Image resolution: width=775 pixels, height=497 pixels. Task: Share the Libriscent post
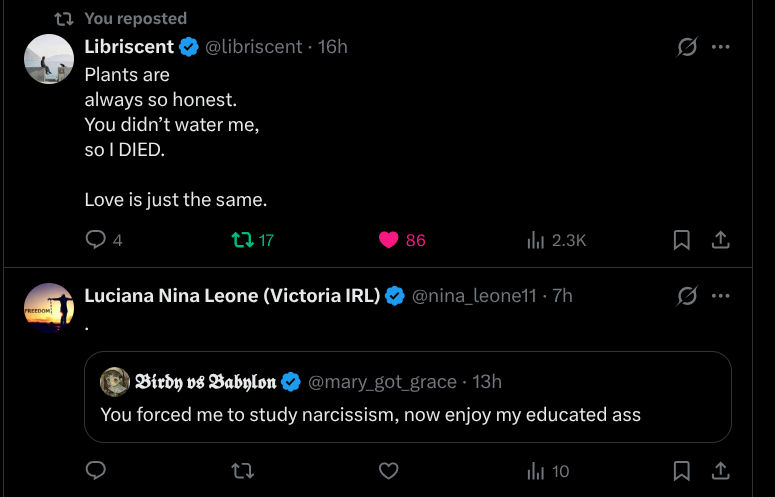pos(719,240)
